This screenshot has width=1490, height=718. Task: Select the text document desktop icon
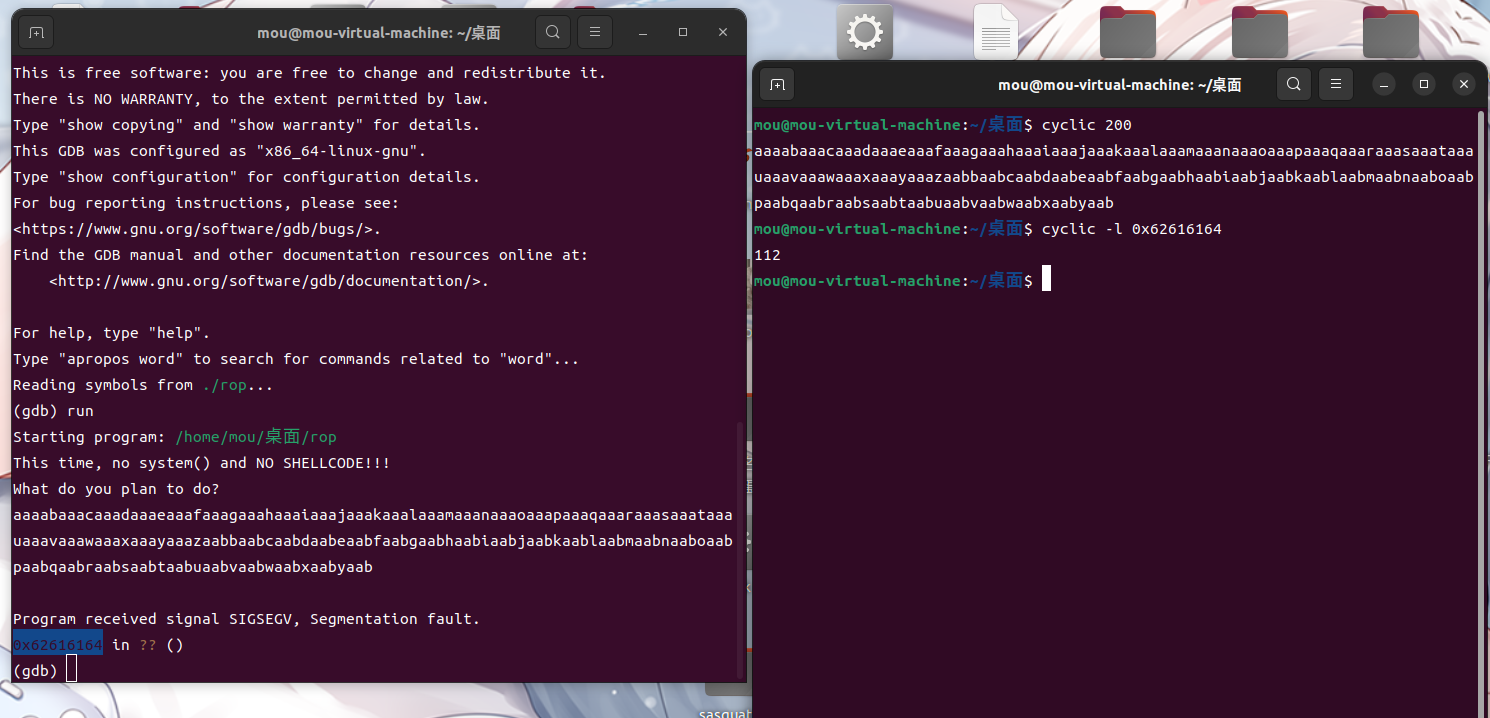pyautogui.click(x=995, y=32)
